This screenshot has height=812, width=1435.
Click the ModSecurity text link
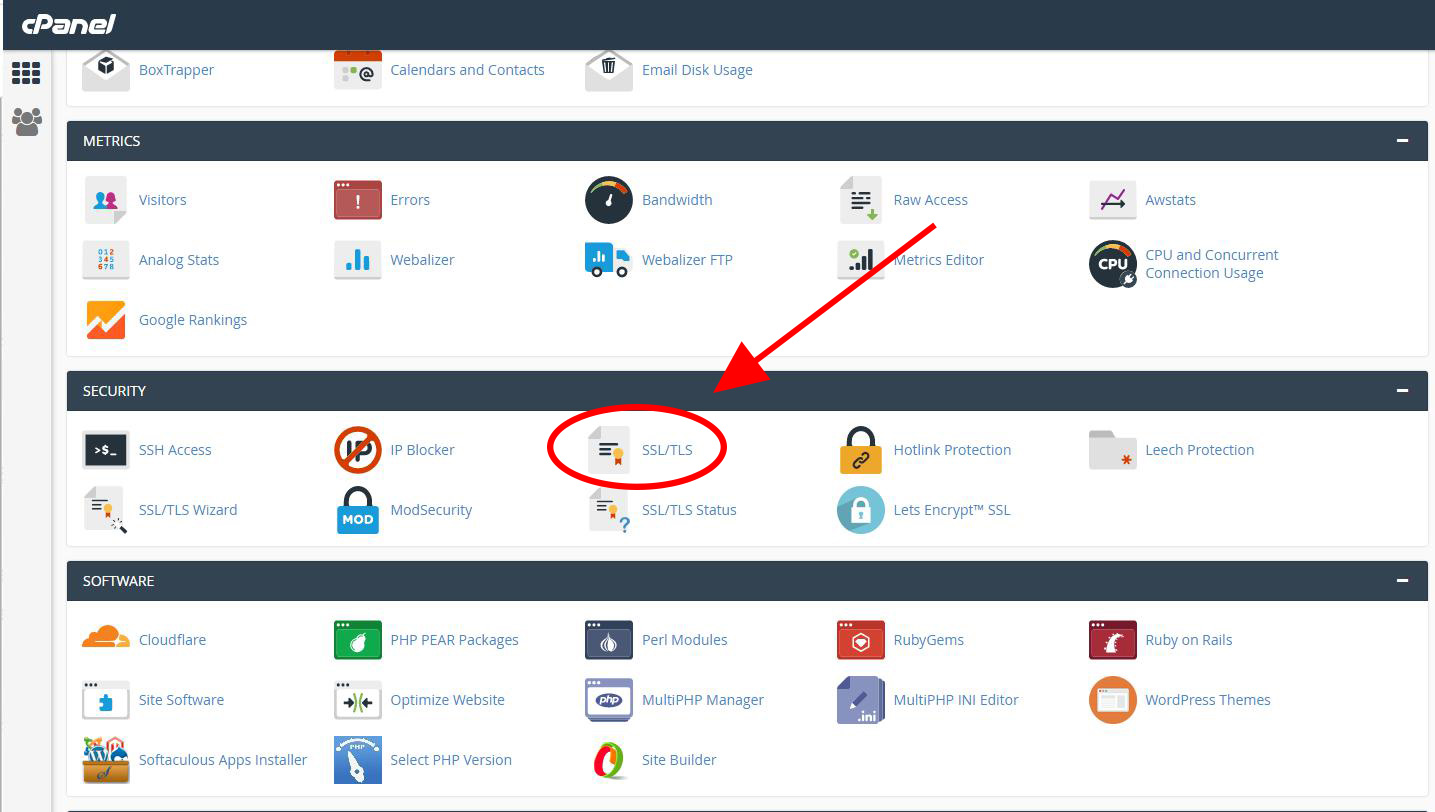431,510
